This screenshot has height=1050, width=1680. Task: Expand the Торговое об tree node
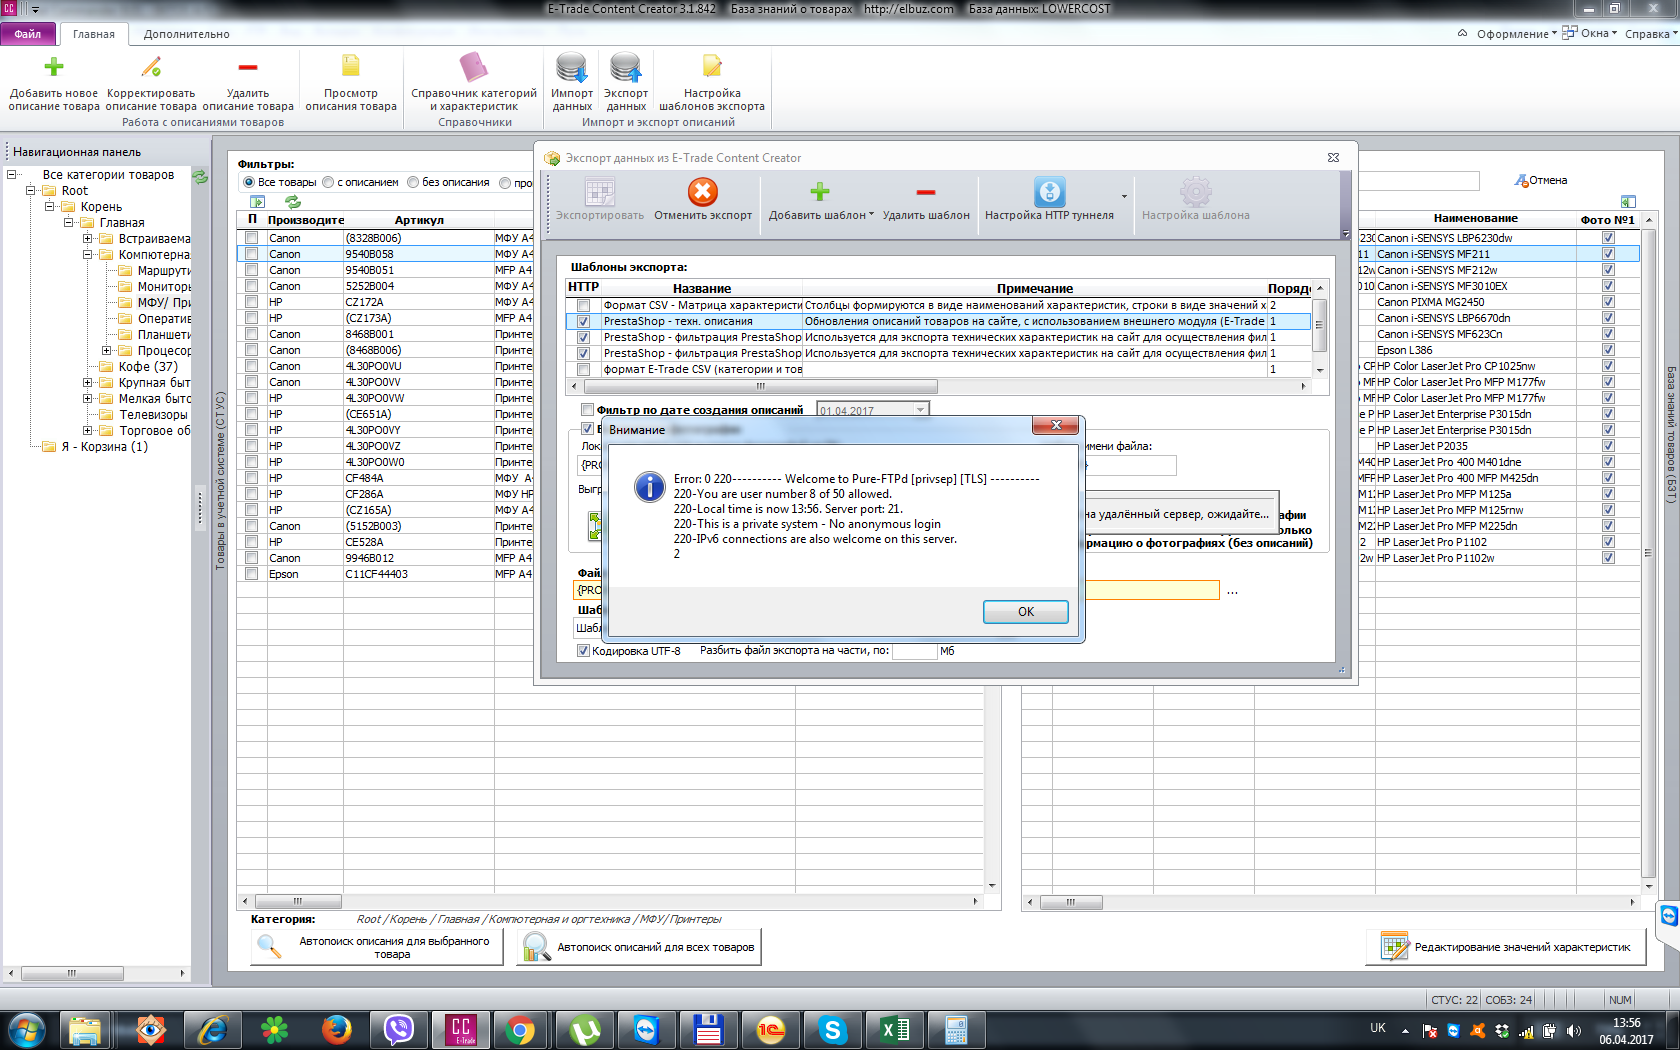[87, 430]
